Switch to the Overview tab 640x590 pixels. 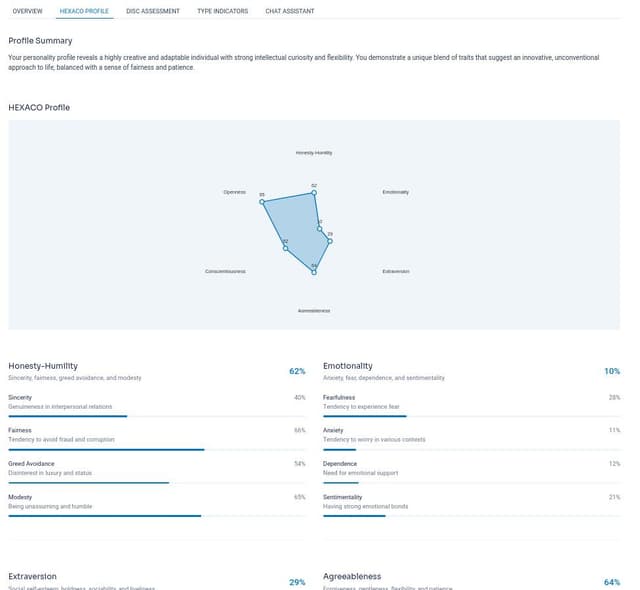pyautogui.click(x=27, y=11)
